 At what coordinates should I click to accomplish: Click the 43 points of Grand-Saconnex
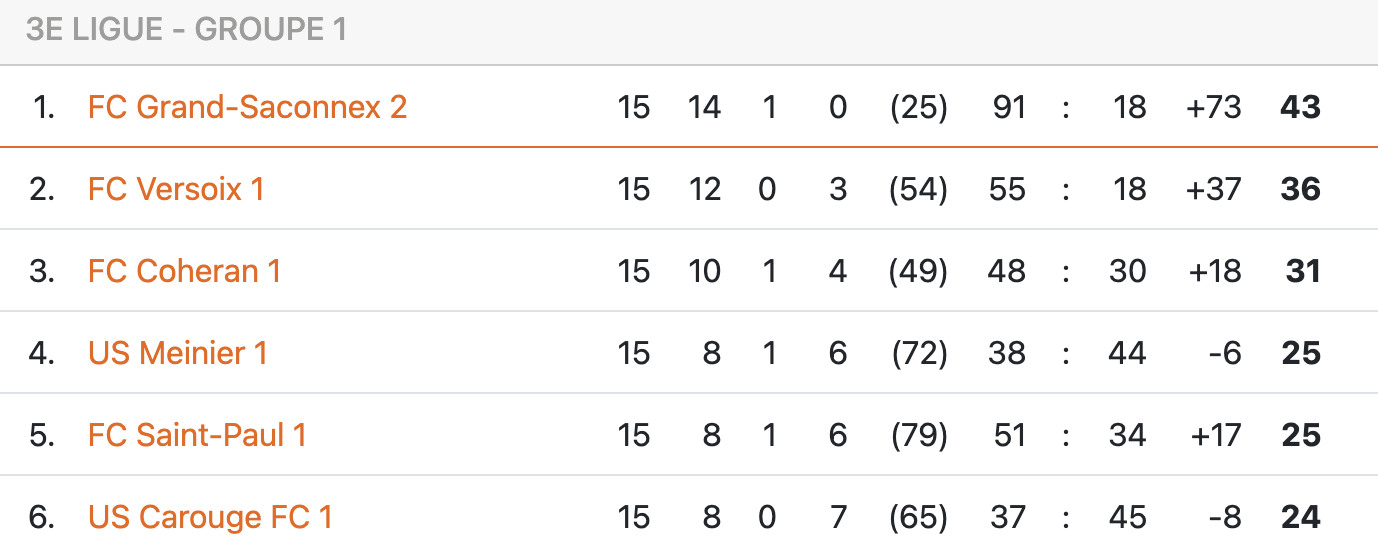pos(1301,107)
